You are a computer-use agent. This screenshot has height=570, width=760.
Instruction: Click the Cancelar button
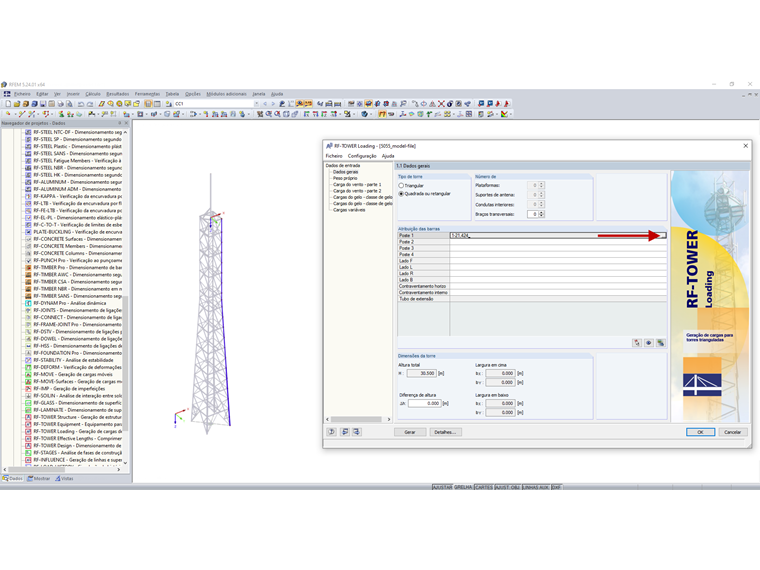pos(732,432)
